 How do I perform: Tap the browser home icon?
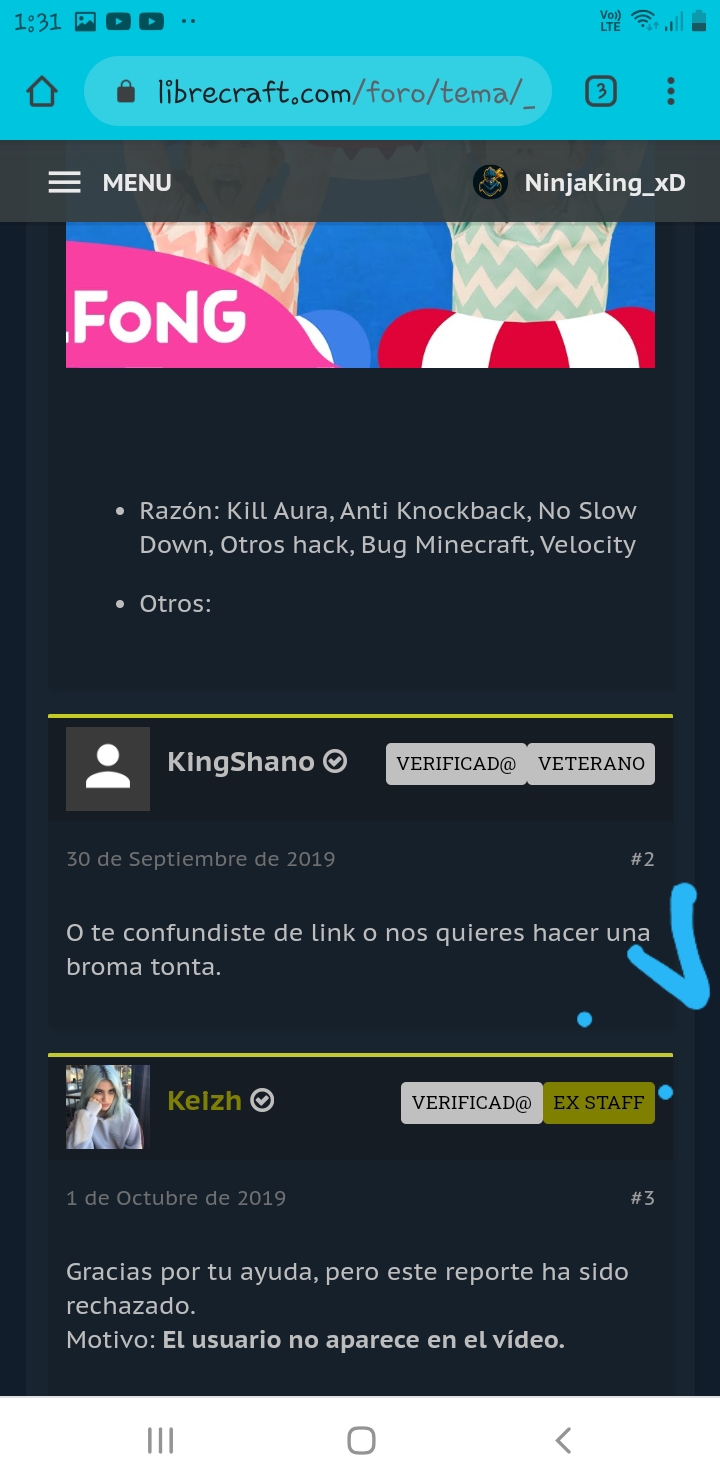tap(42, 92)
